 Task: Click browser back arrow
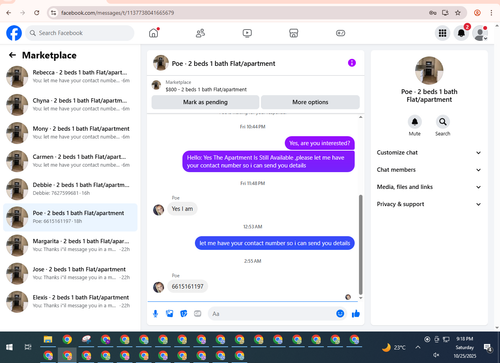(x=9, y=13)
